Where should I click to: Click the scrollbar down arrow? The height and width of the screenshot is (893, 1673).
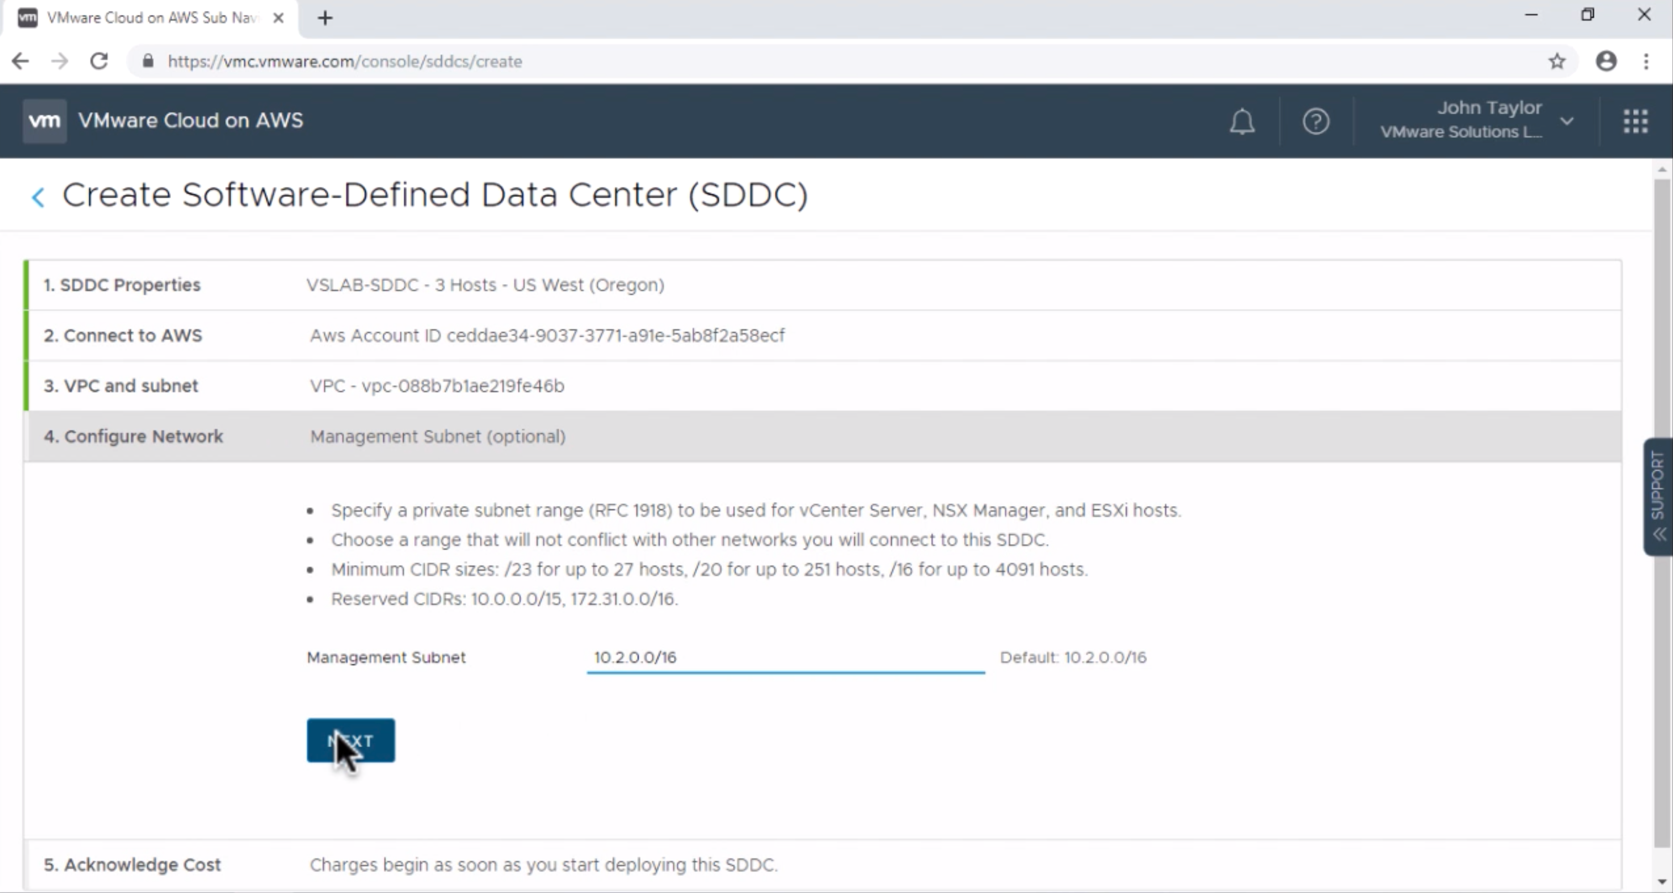[1662, 883]
